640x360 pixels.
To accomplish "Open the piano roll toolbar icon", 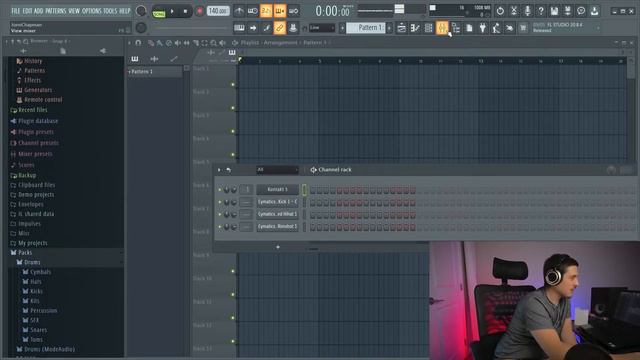I will tap(415, 28).
